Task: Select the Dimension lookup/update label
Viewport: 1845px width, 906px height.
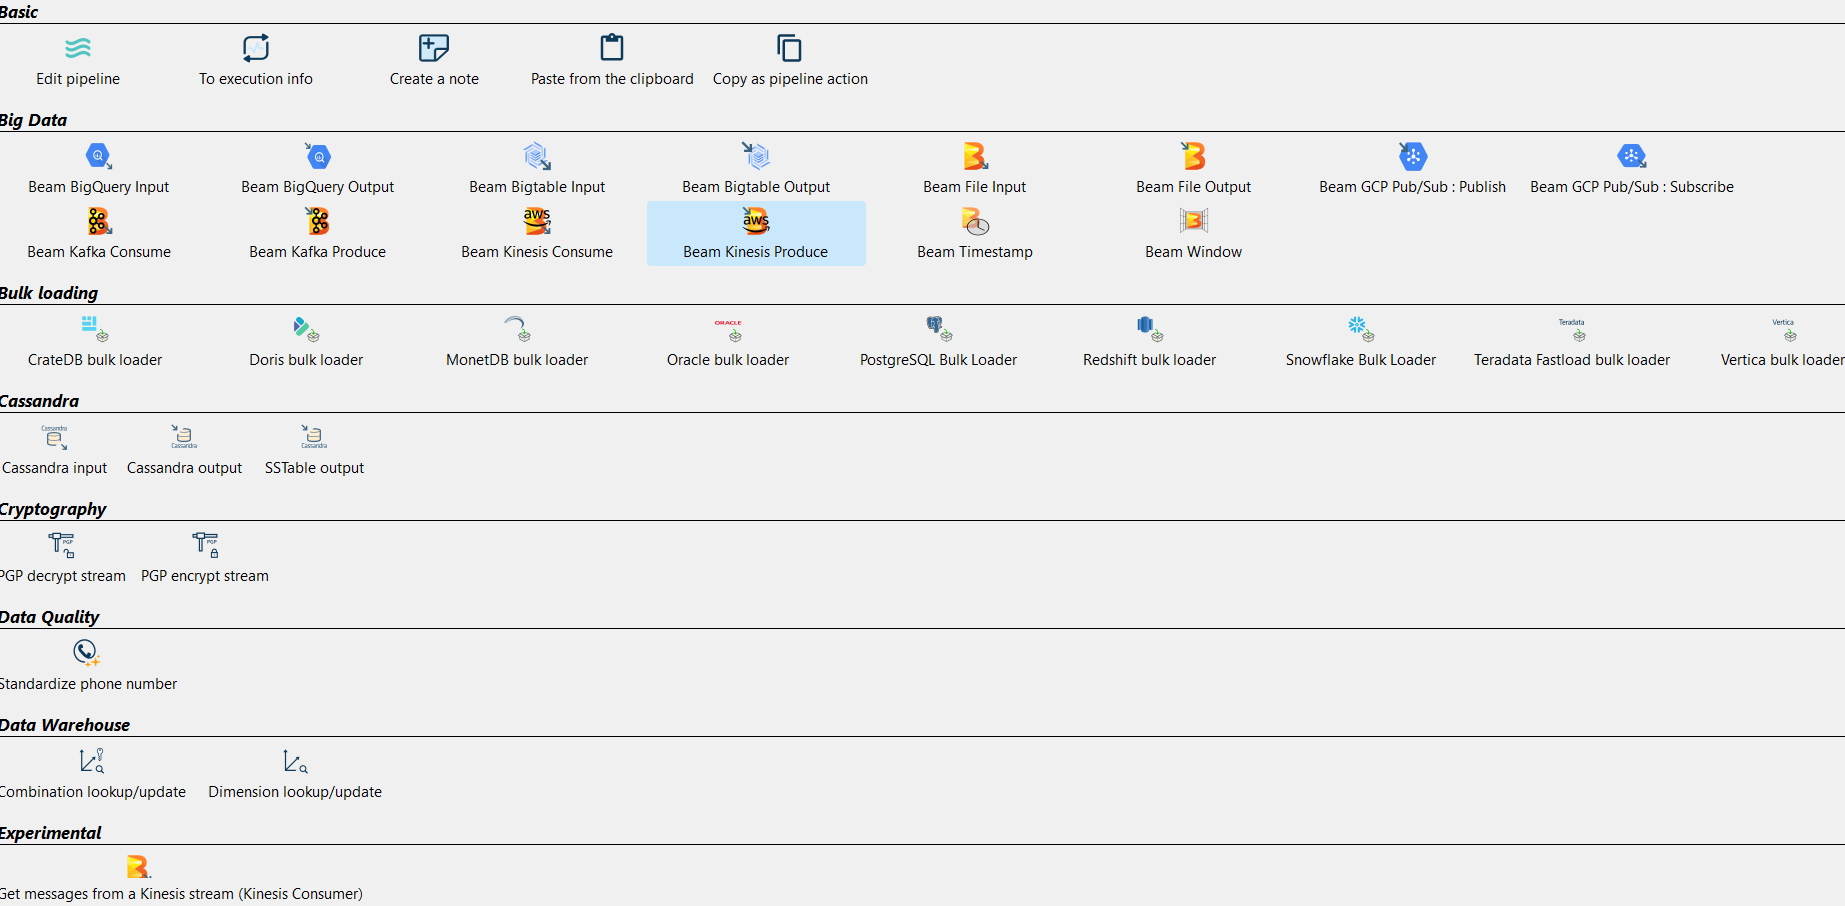Action: (x=295, y=792)
